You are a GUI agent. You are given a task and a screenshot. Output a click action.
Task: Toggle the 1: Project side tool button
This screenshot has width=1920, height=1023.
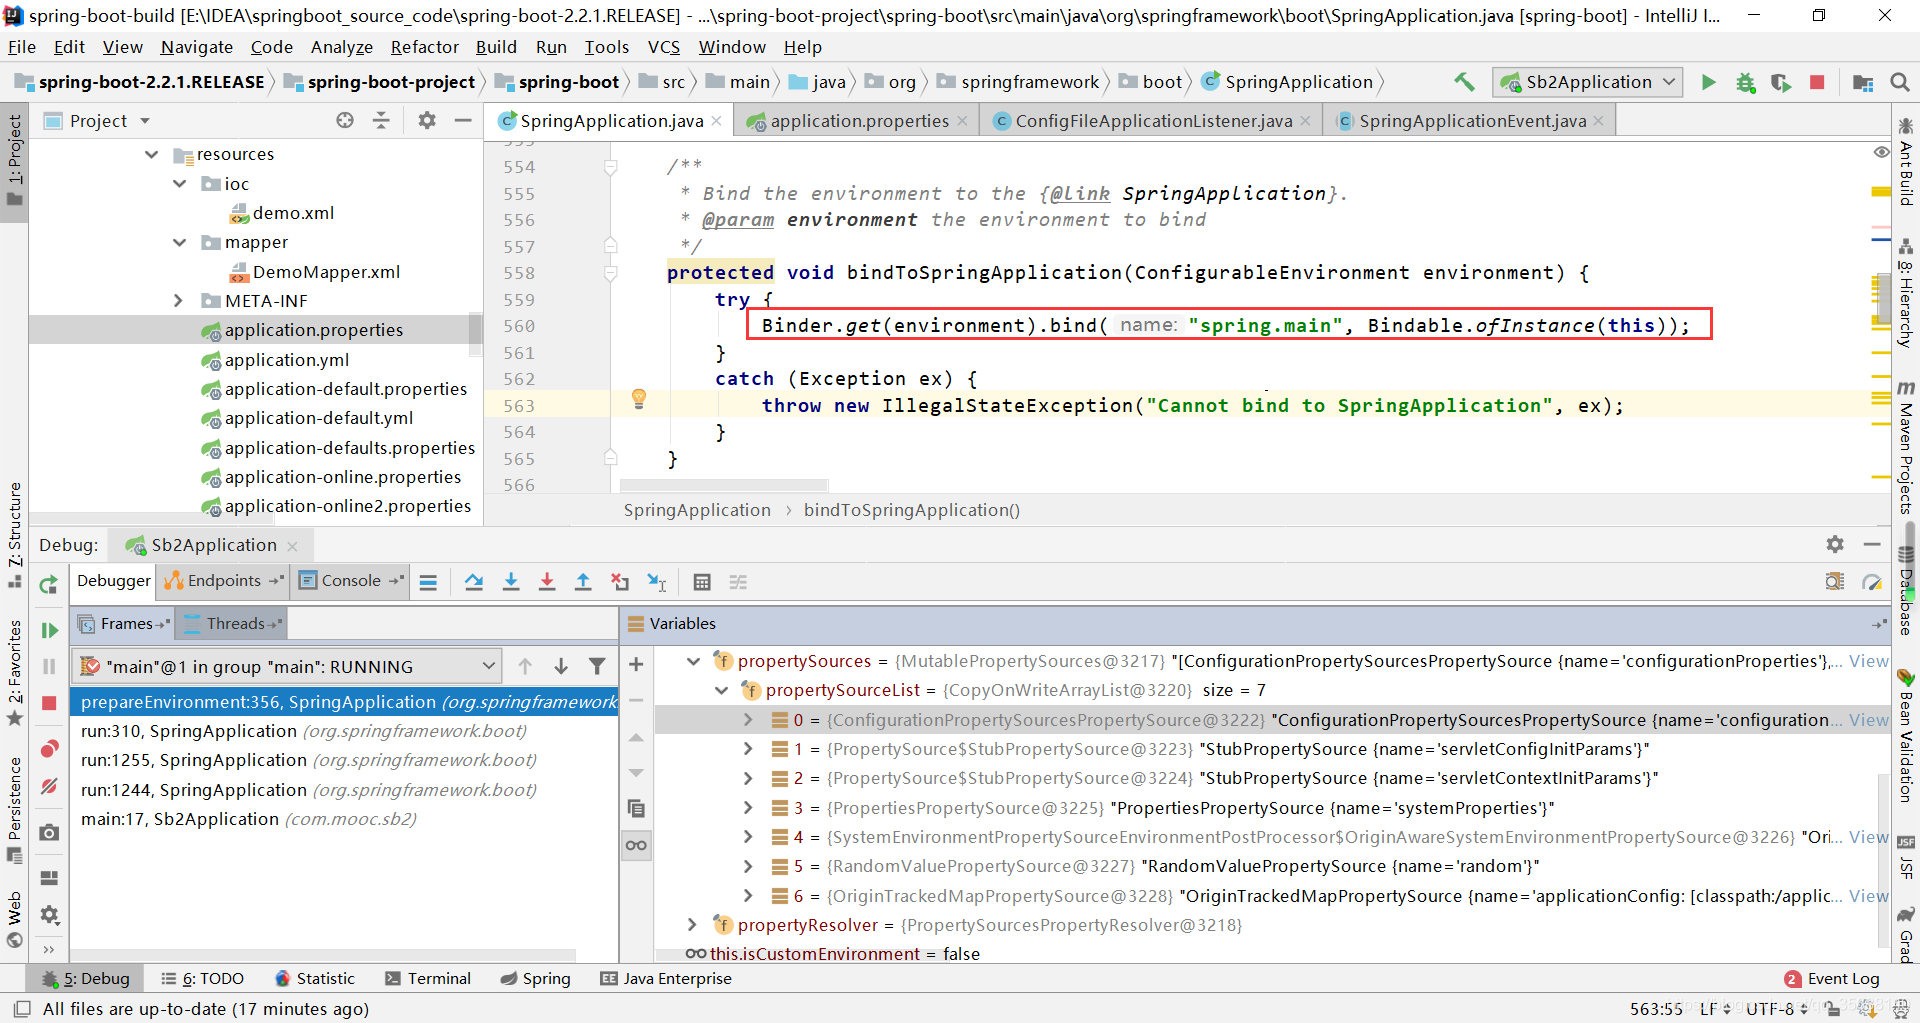pyautogui.click(x=14, y=160)
